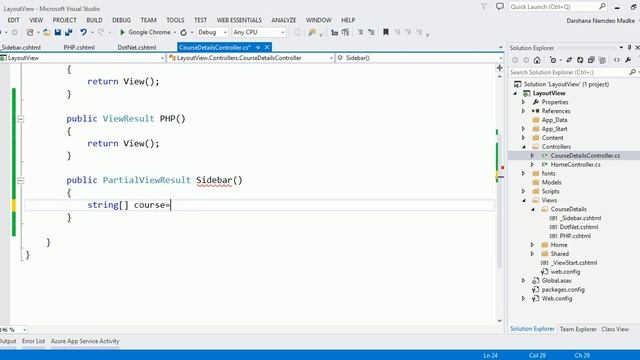Collapse the Controllers folder node

tap(524, 147)
